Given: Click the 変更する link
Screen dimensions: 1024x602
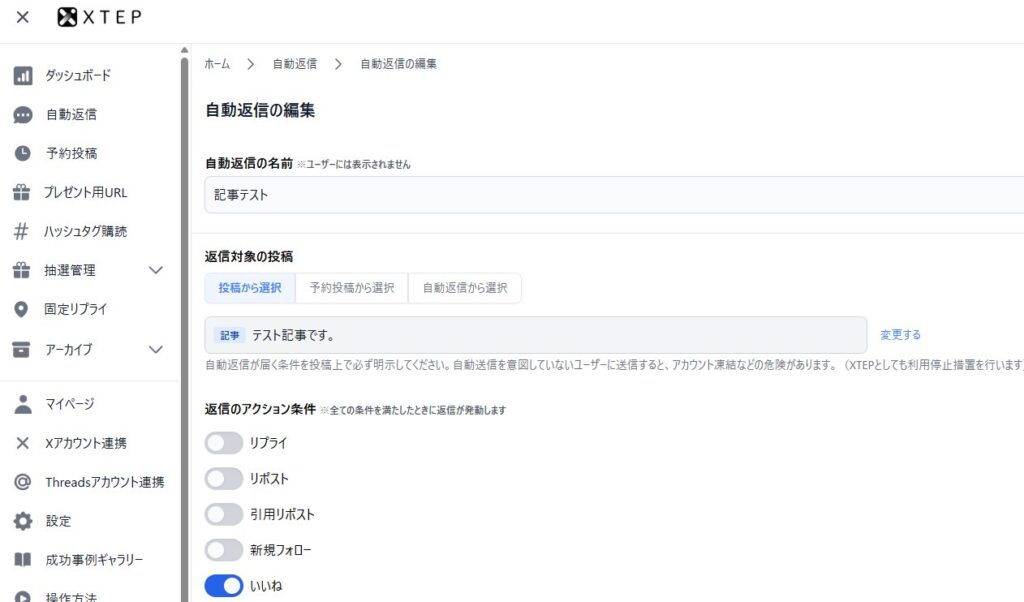Looking at the screenshot, I should point(900,335).
